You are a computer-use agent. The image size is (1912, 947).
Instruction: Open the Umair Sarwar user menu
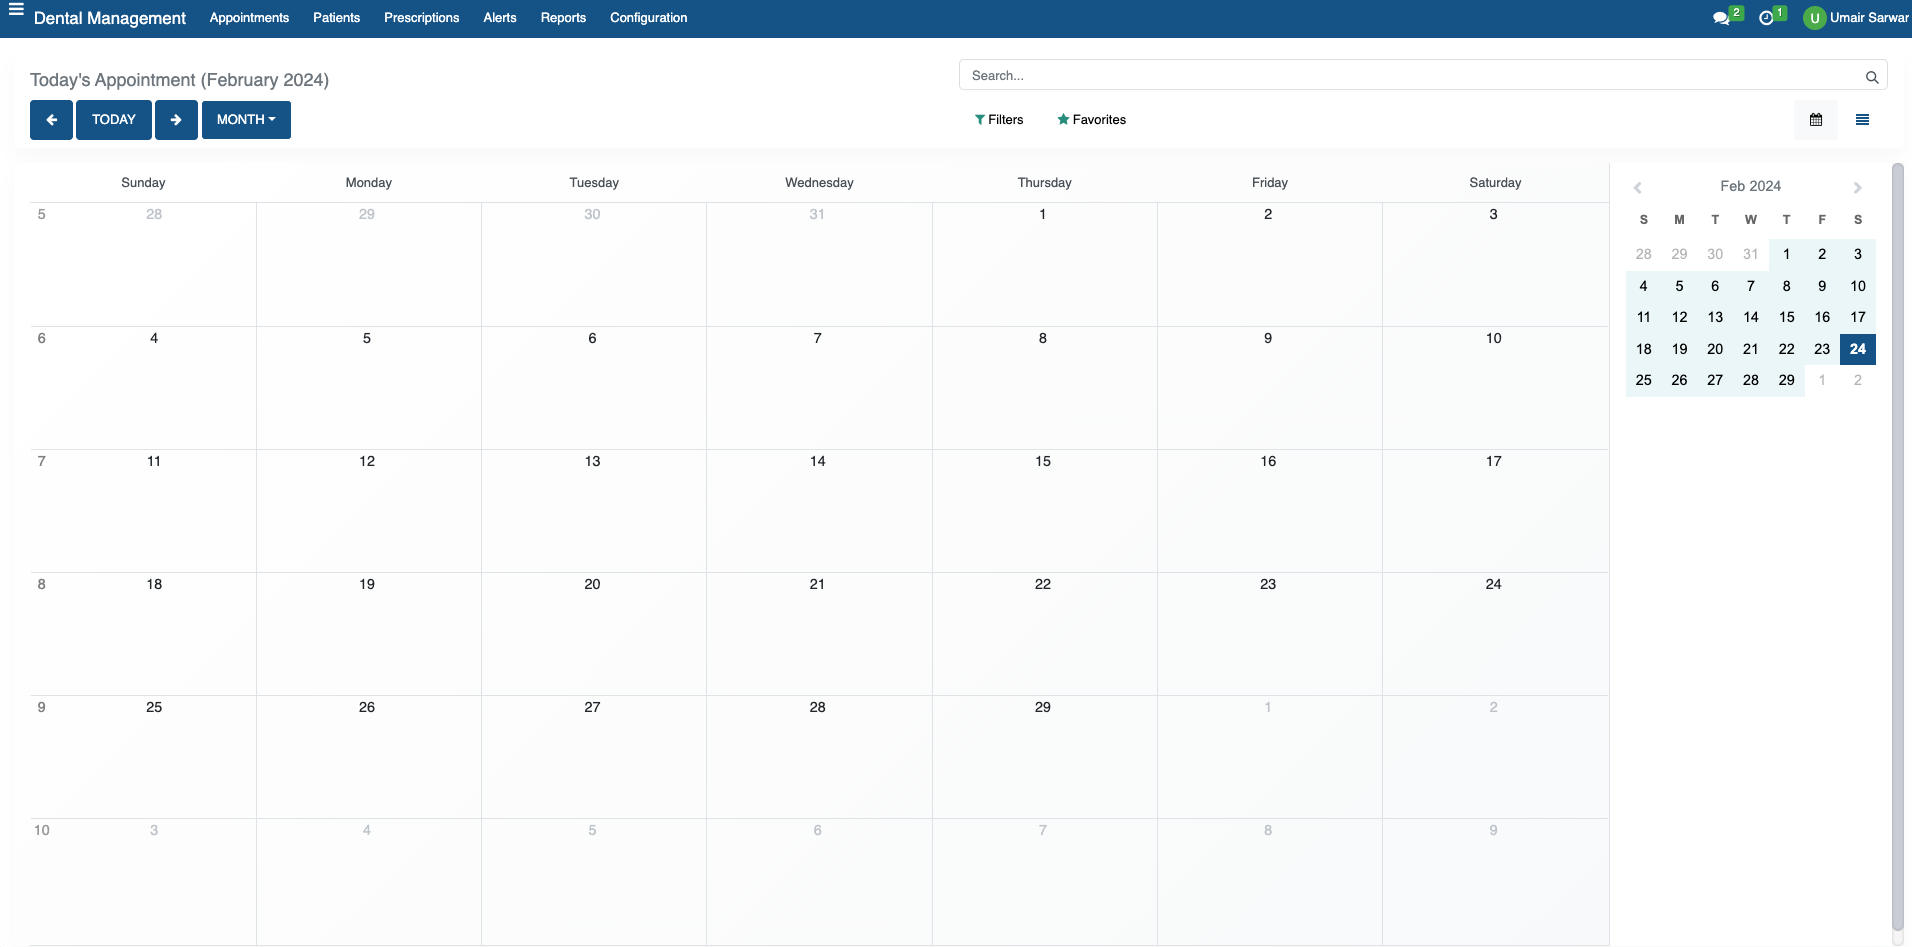click(1855, 18)
